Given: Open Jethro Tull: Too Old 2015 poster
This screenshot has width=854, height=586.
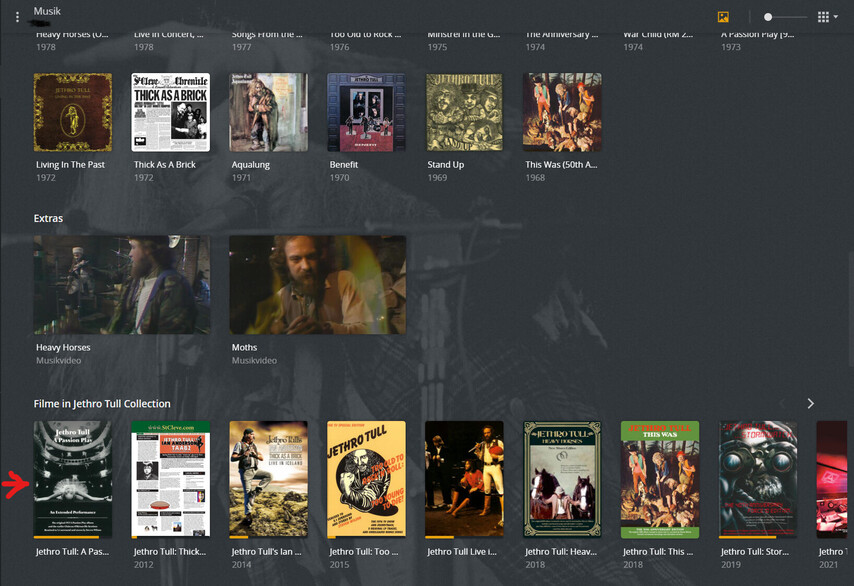Looking at the screenshot, I should (366, 479).
